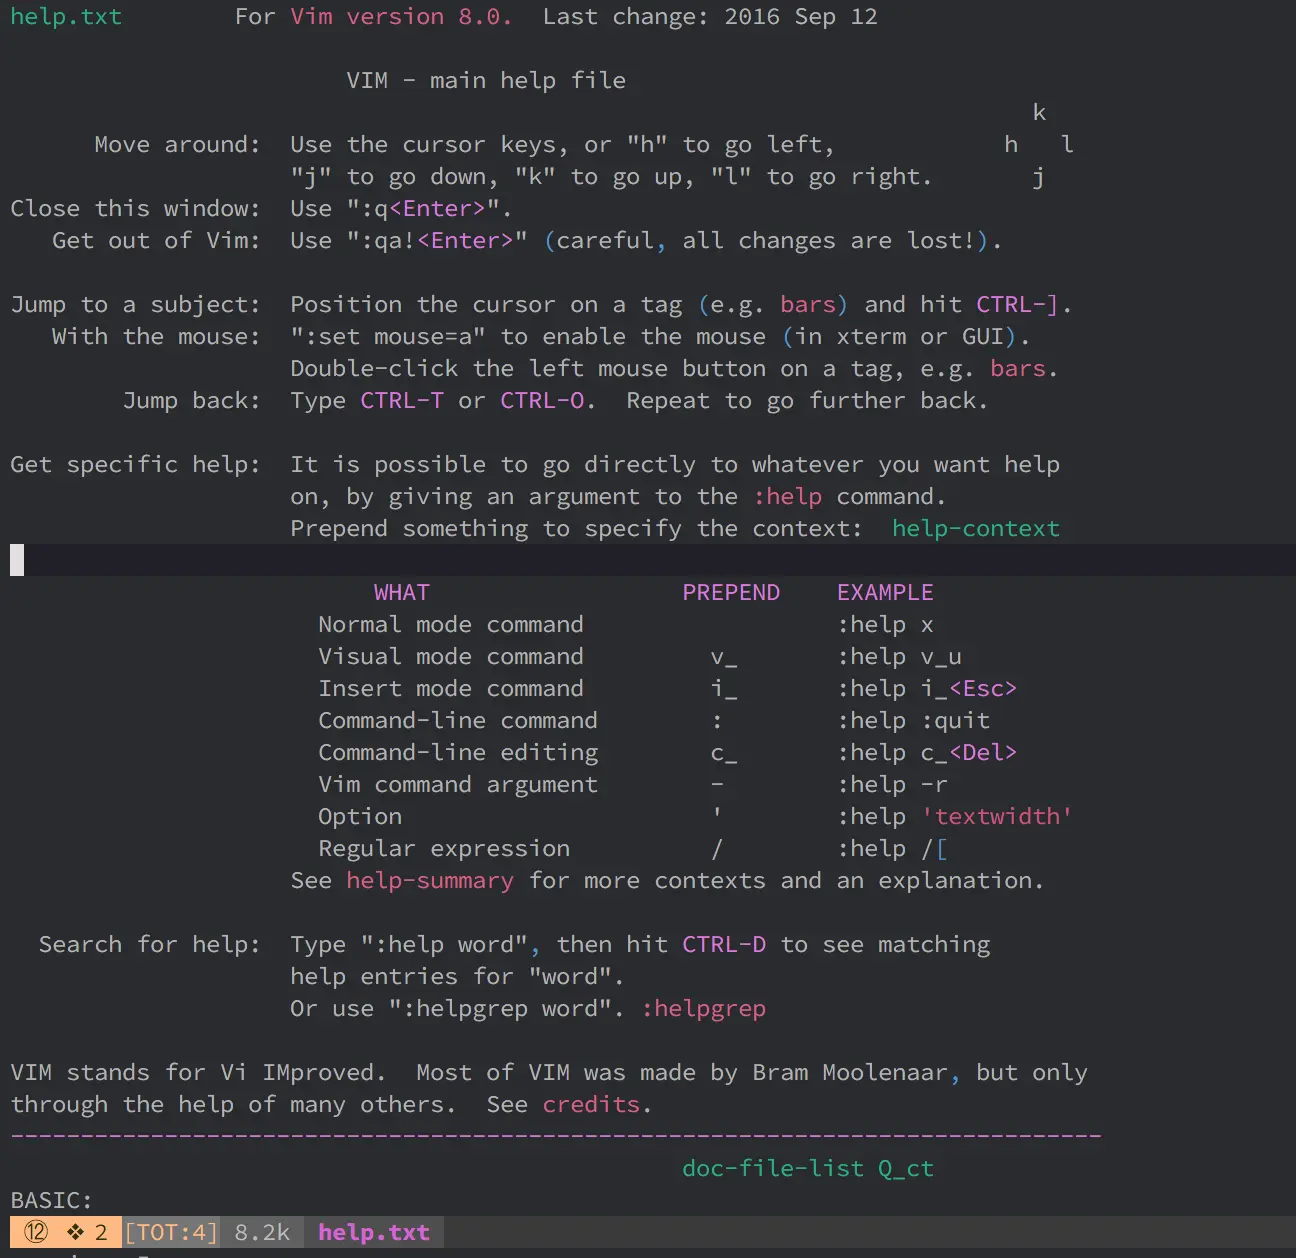Click "Command-line editing" row text
1296x1258 pixels.
click(x=458, y=753)
